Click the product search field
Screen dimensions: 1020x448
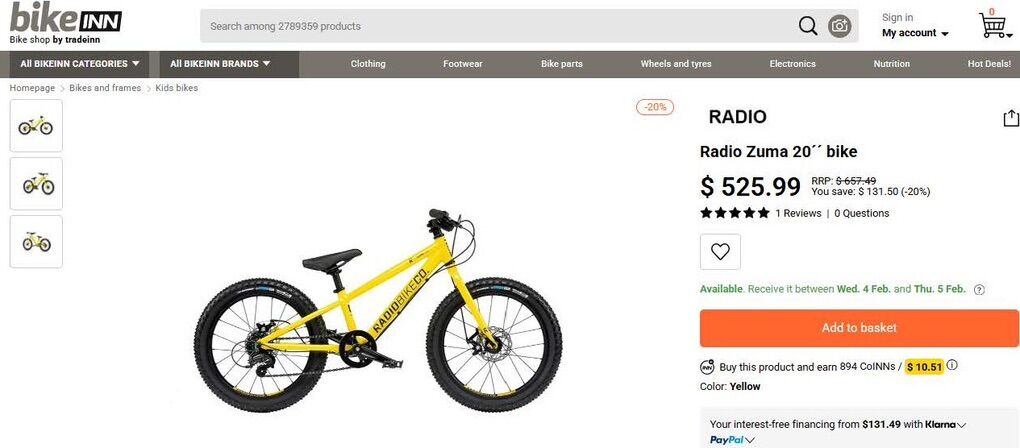click(x=498, y=26)
